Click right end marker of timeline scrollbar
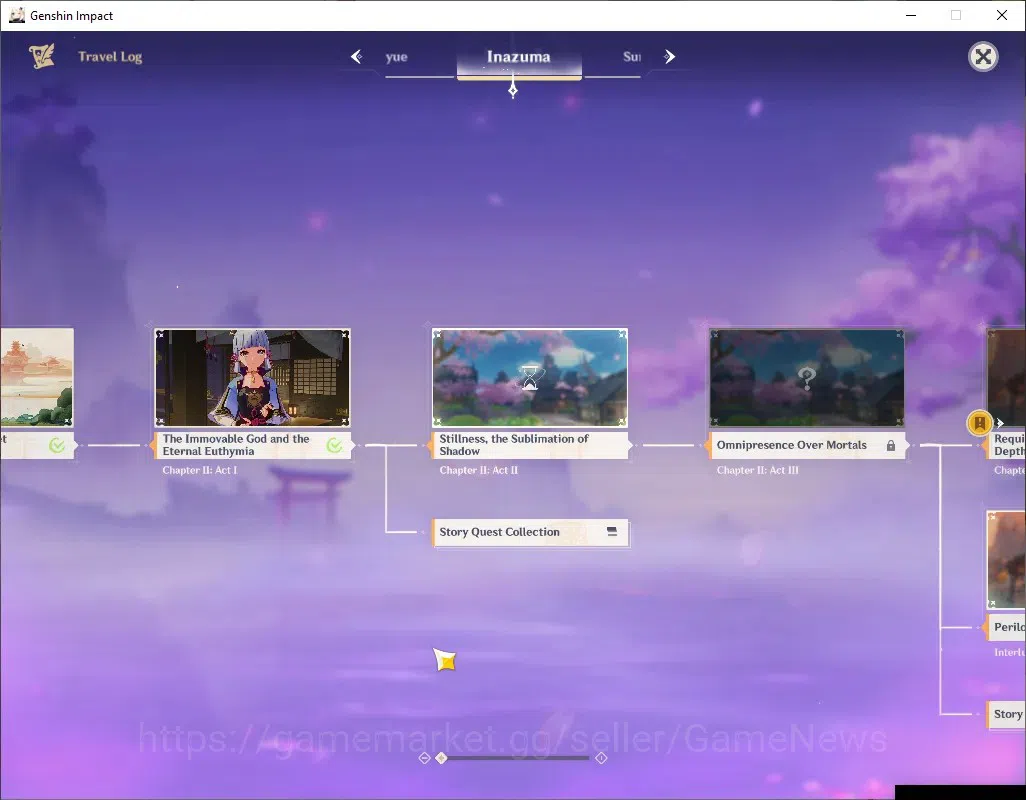Image resolution: width=1026 pixels, height=800 pixels. [601, 758]
